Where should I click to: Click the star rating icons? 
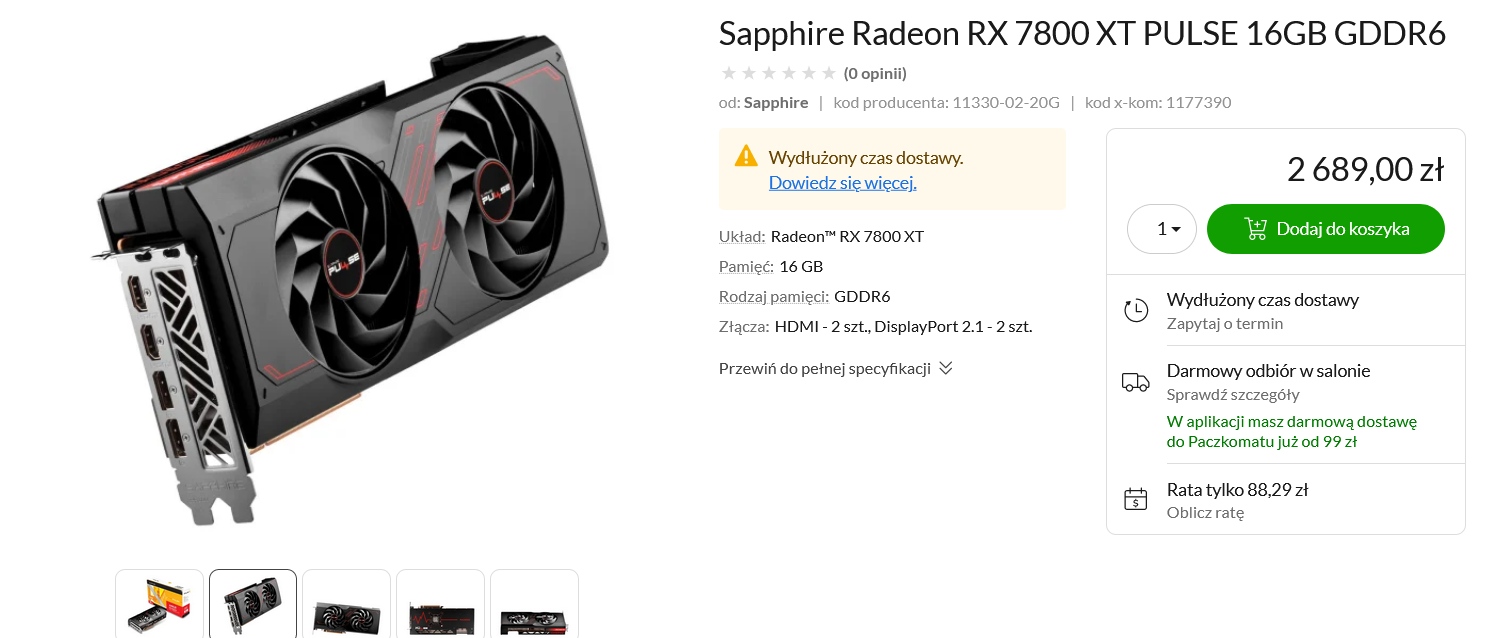[778, 73]
